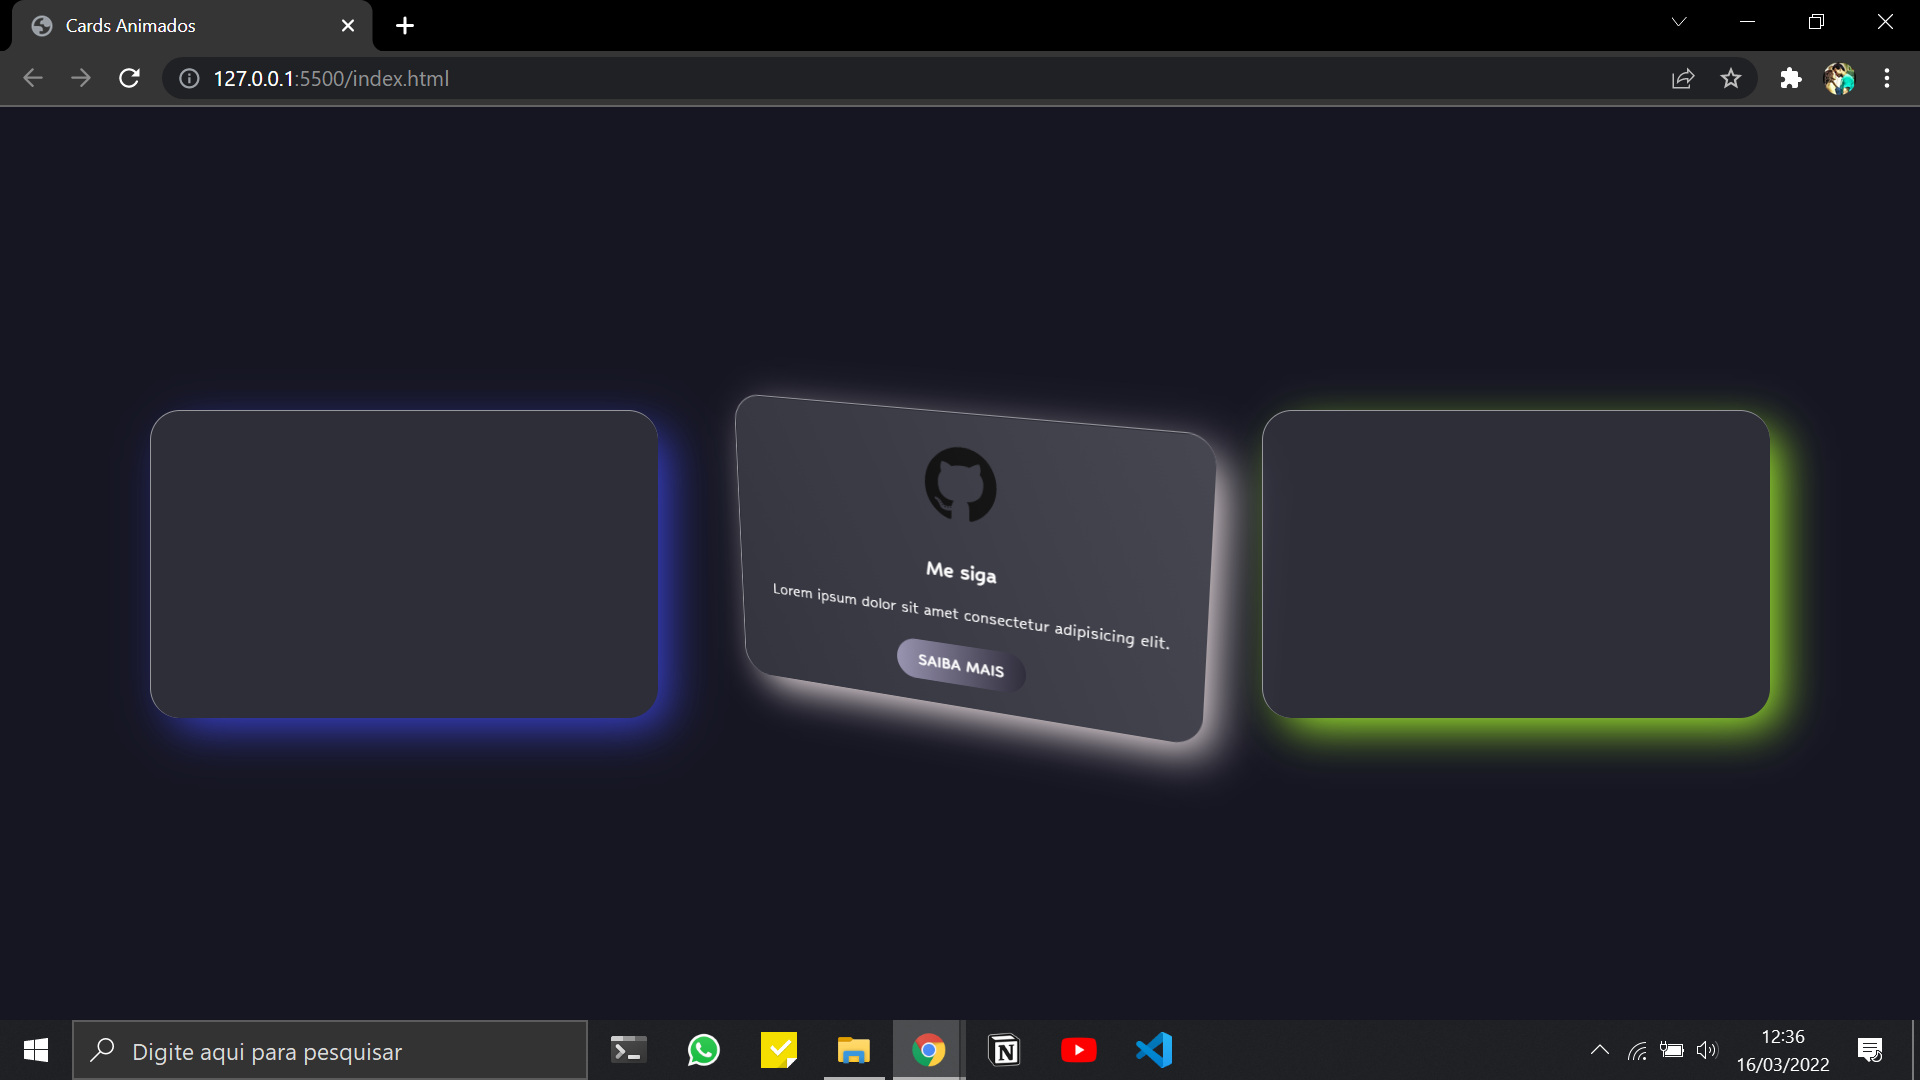Open Notion from the taskbar
The height and width of the screenshot is (1080, 1920).
pyautogui.click(x=1004, y=1049)
